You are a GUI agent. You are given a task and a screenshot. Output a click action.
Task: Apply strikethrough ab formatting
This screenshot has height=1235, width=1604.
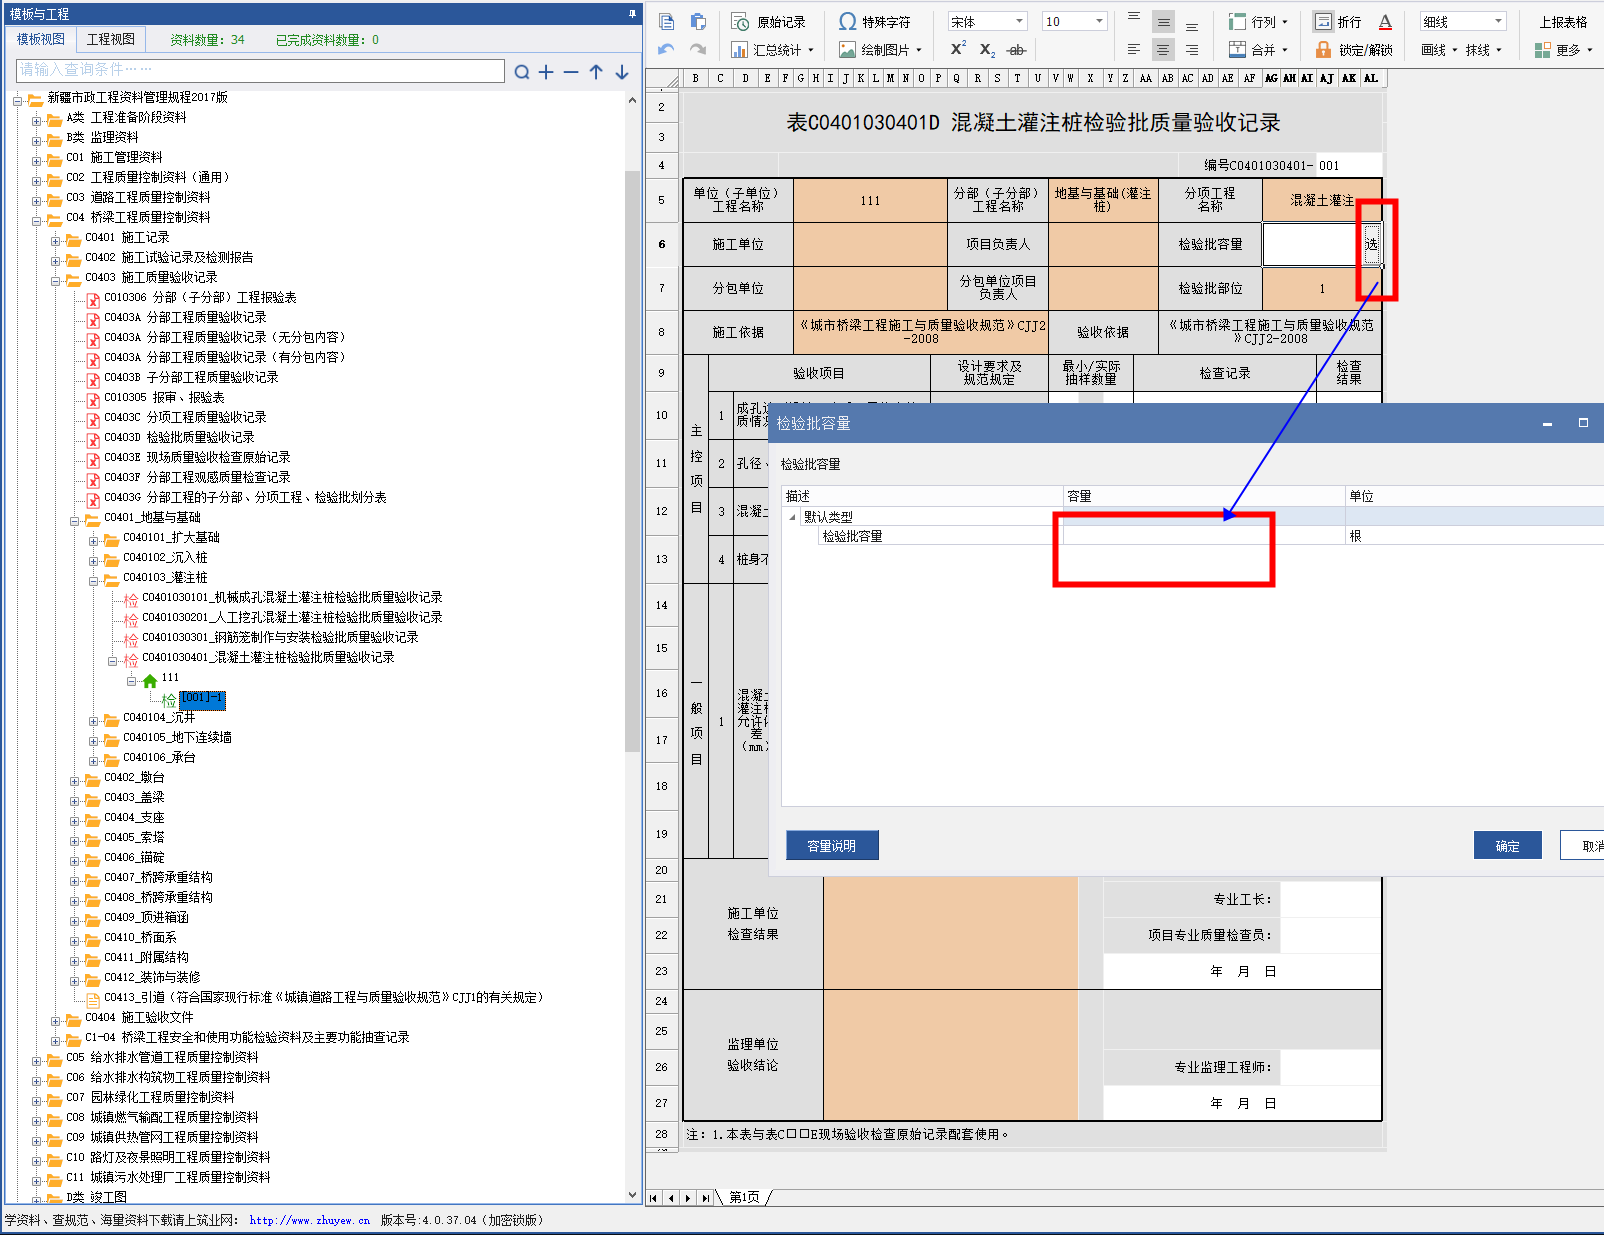pos(1016,49)
